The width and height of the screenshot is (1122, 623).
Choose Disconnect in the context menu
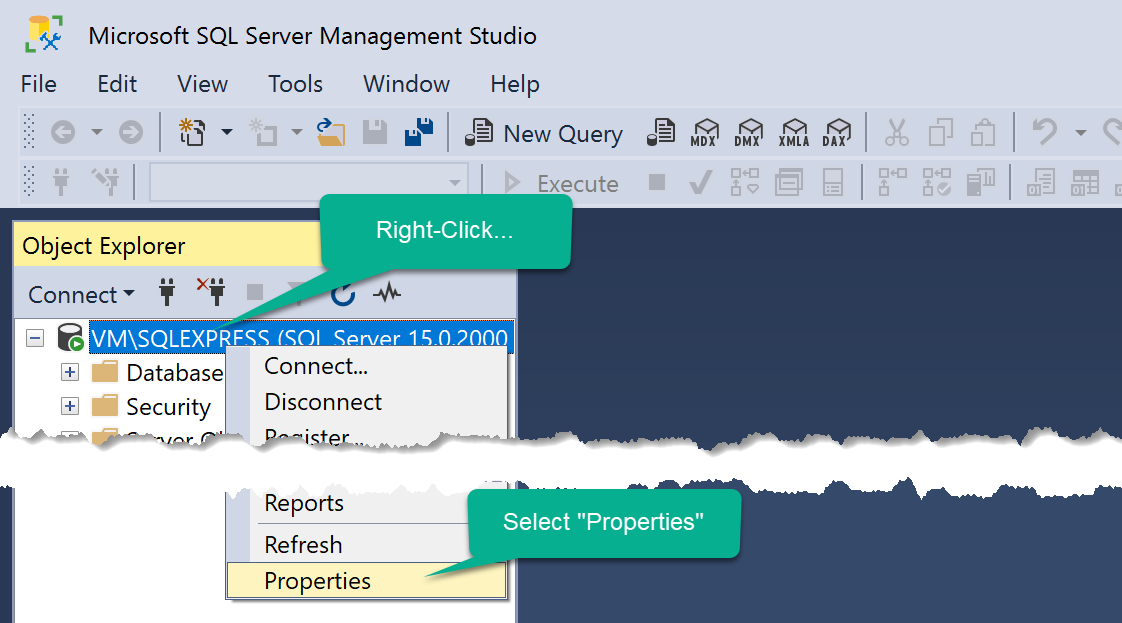click(x=323, y=402)
